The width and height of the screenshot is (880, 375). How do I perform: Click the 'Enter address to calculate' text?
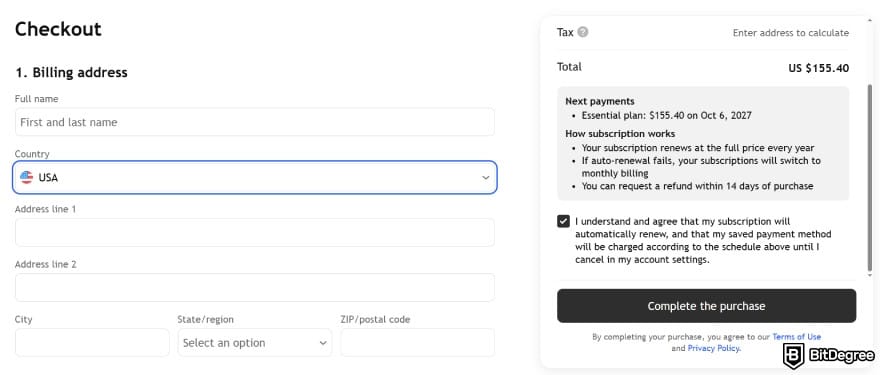[x=791, y=33]
